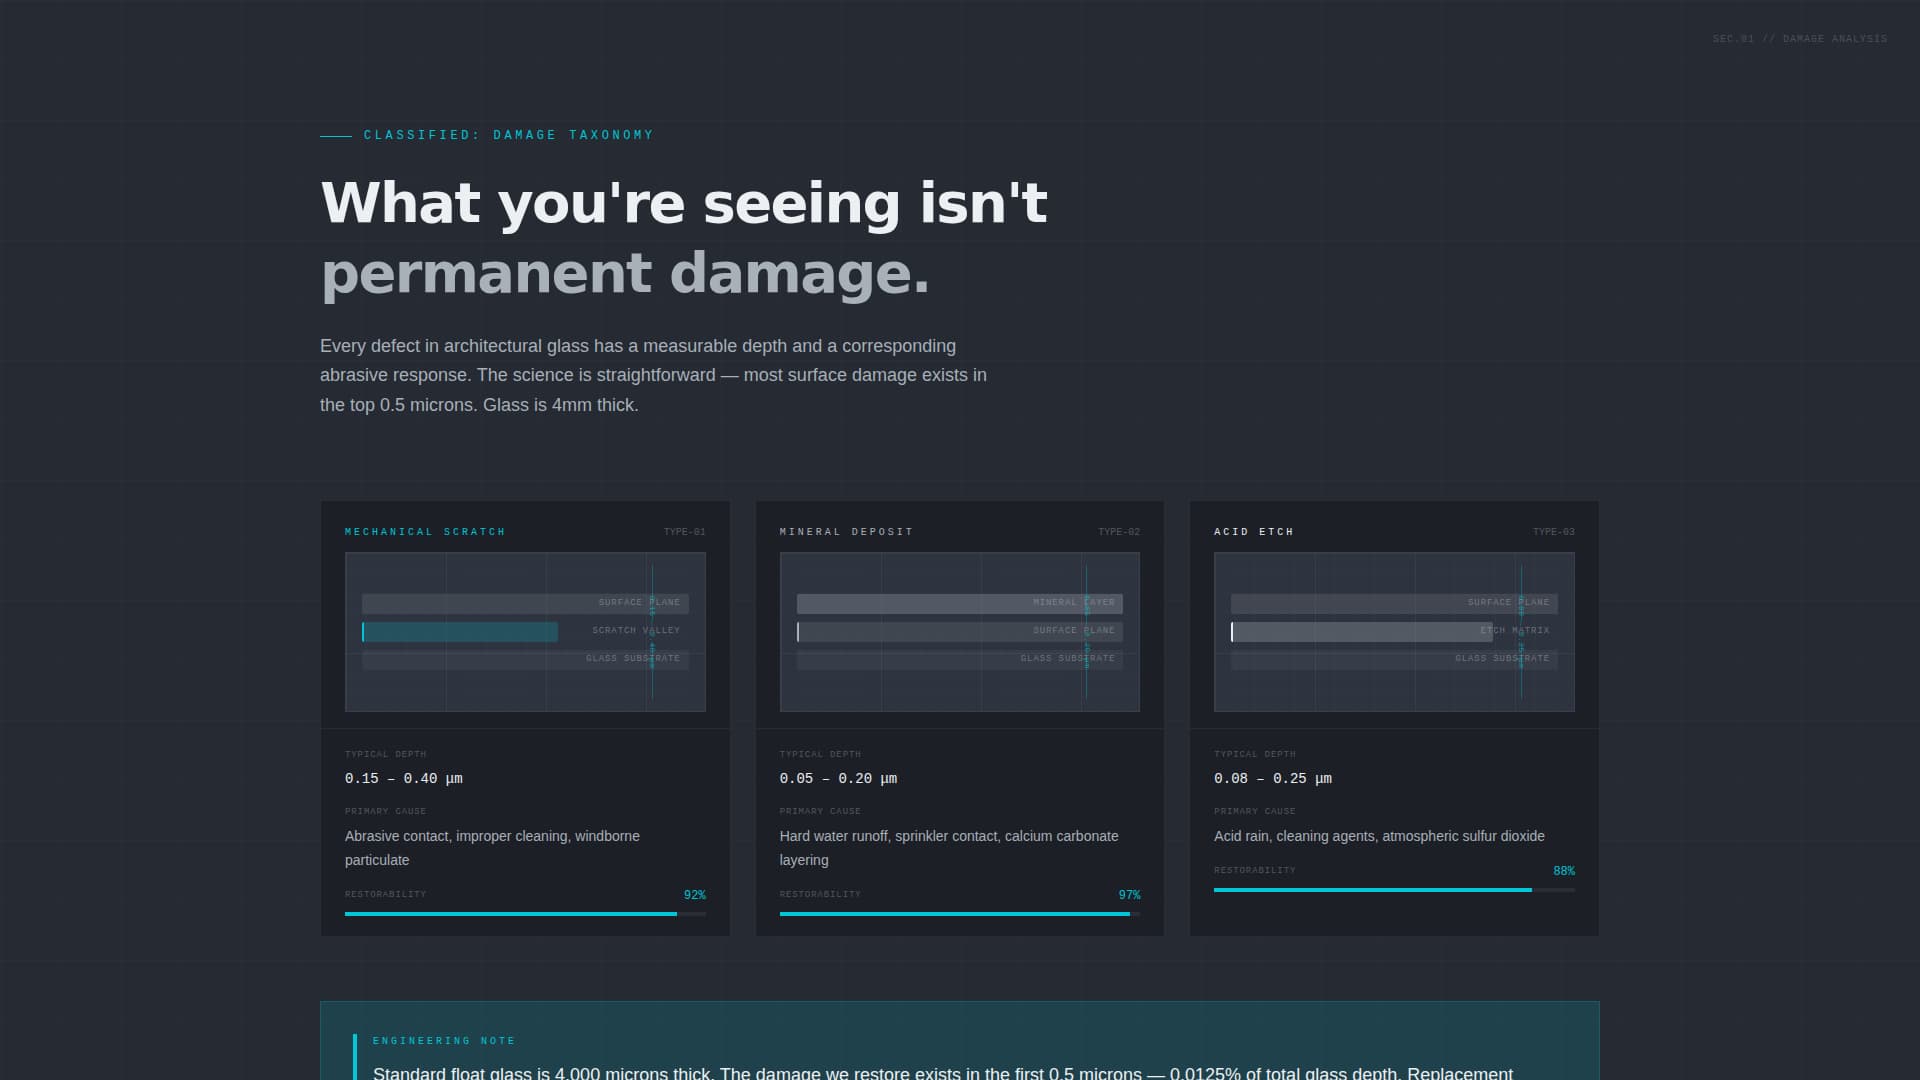Click "GLASS SUBSTRATE" in the Mineral Deposit diagram
Image resolution: width=1920 pixels, height=1080 pixels.
[1068, 659]
